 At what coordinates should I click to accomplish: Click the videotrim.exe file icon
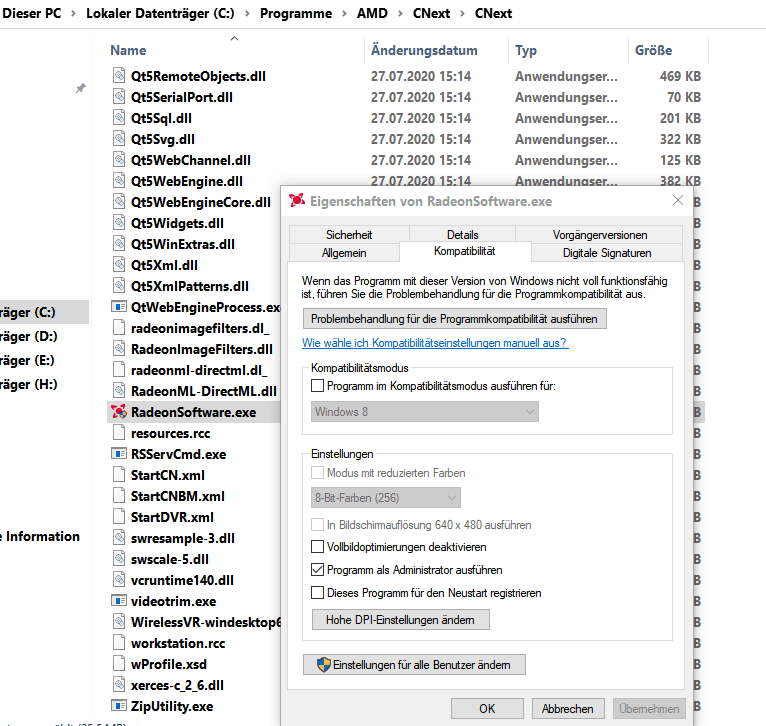[x=119, y=601]
